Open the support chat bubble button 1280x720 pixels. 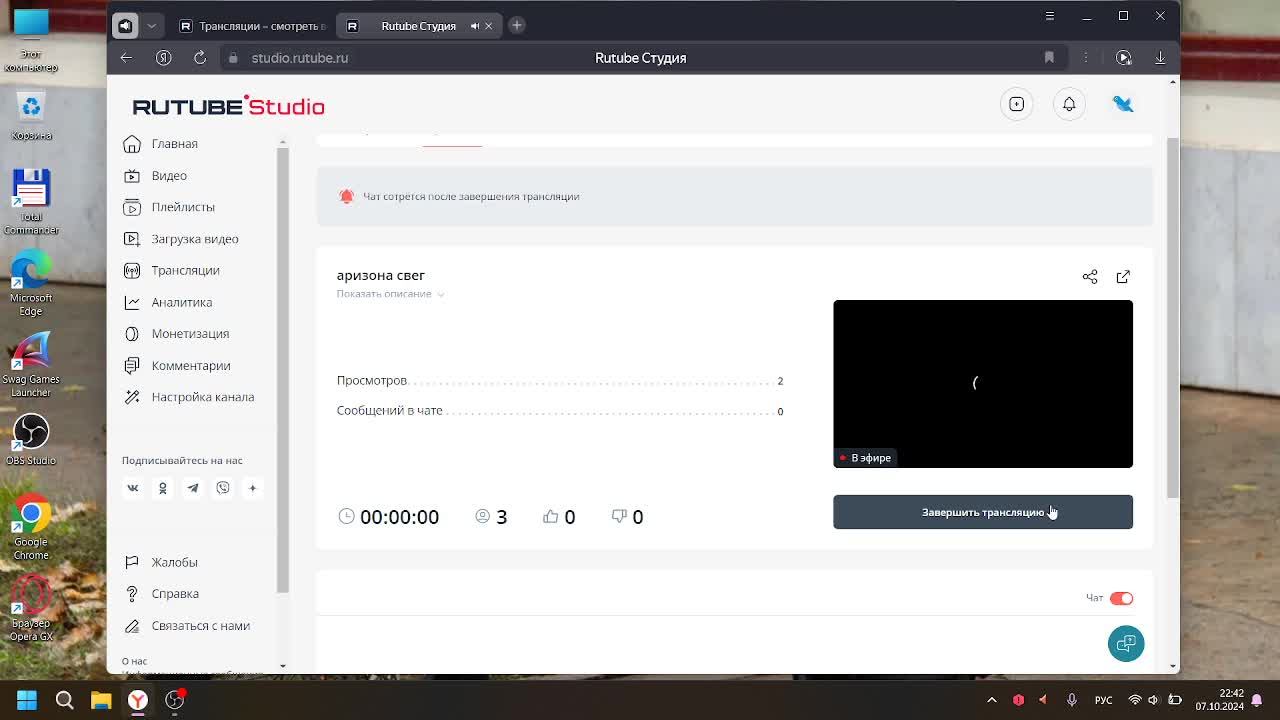[1126, 643]
